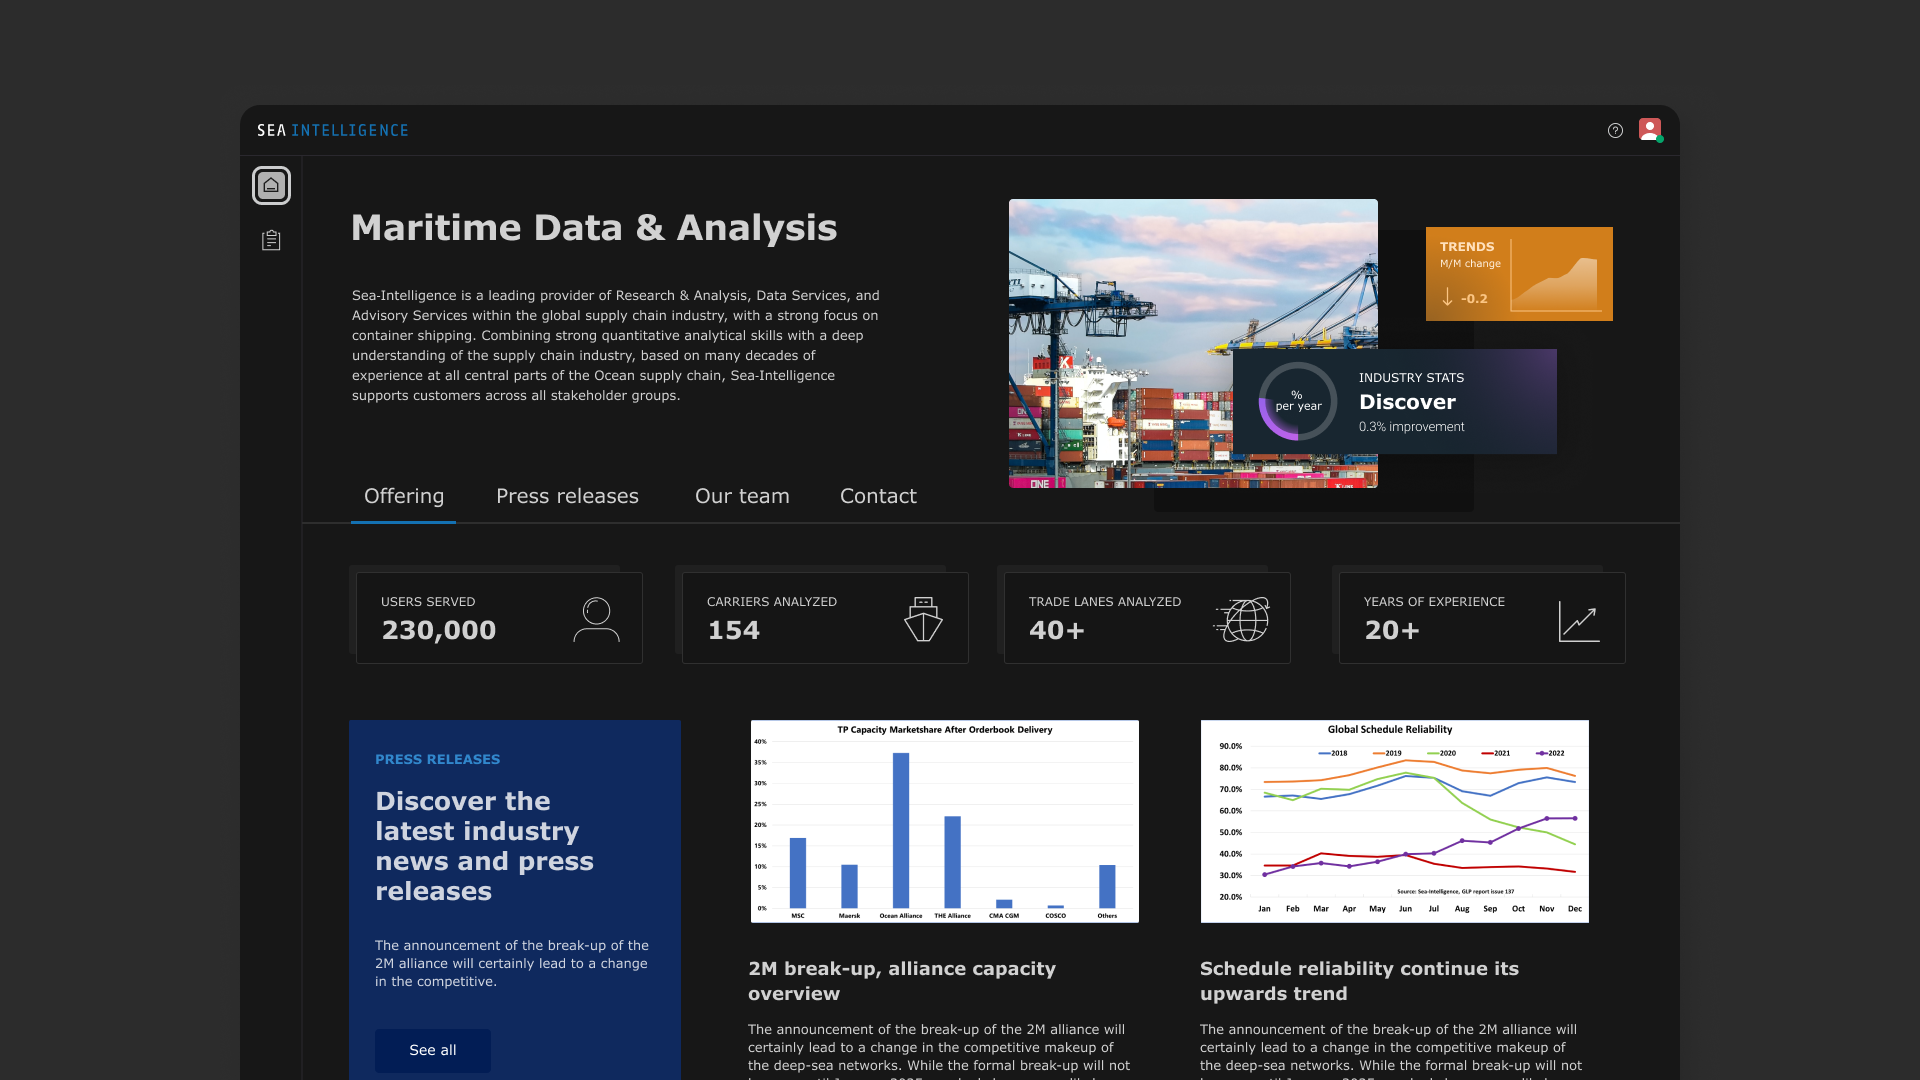Screen dimensions: 1920x1080
Task: Open the clipboard reports icon in sidebar
Action: click(x=270, y=240)
